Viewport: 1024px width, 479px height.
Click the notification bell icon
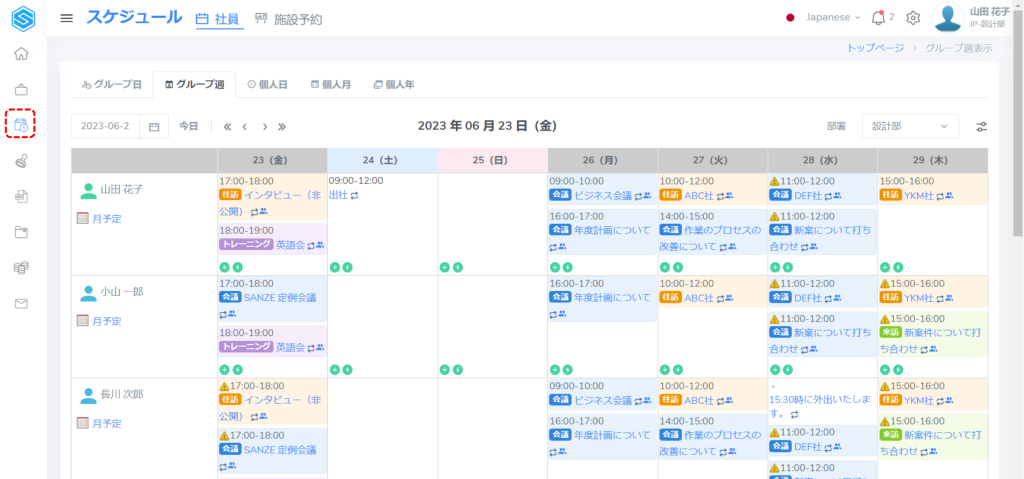point(878,18)
